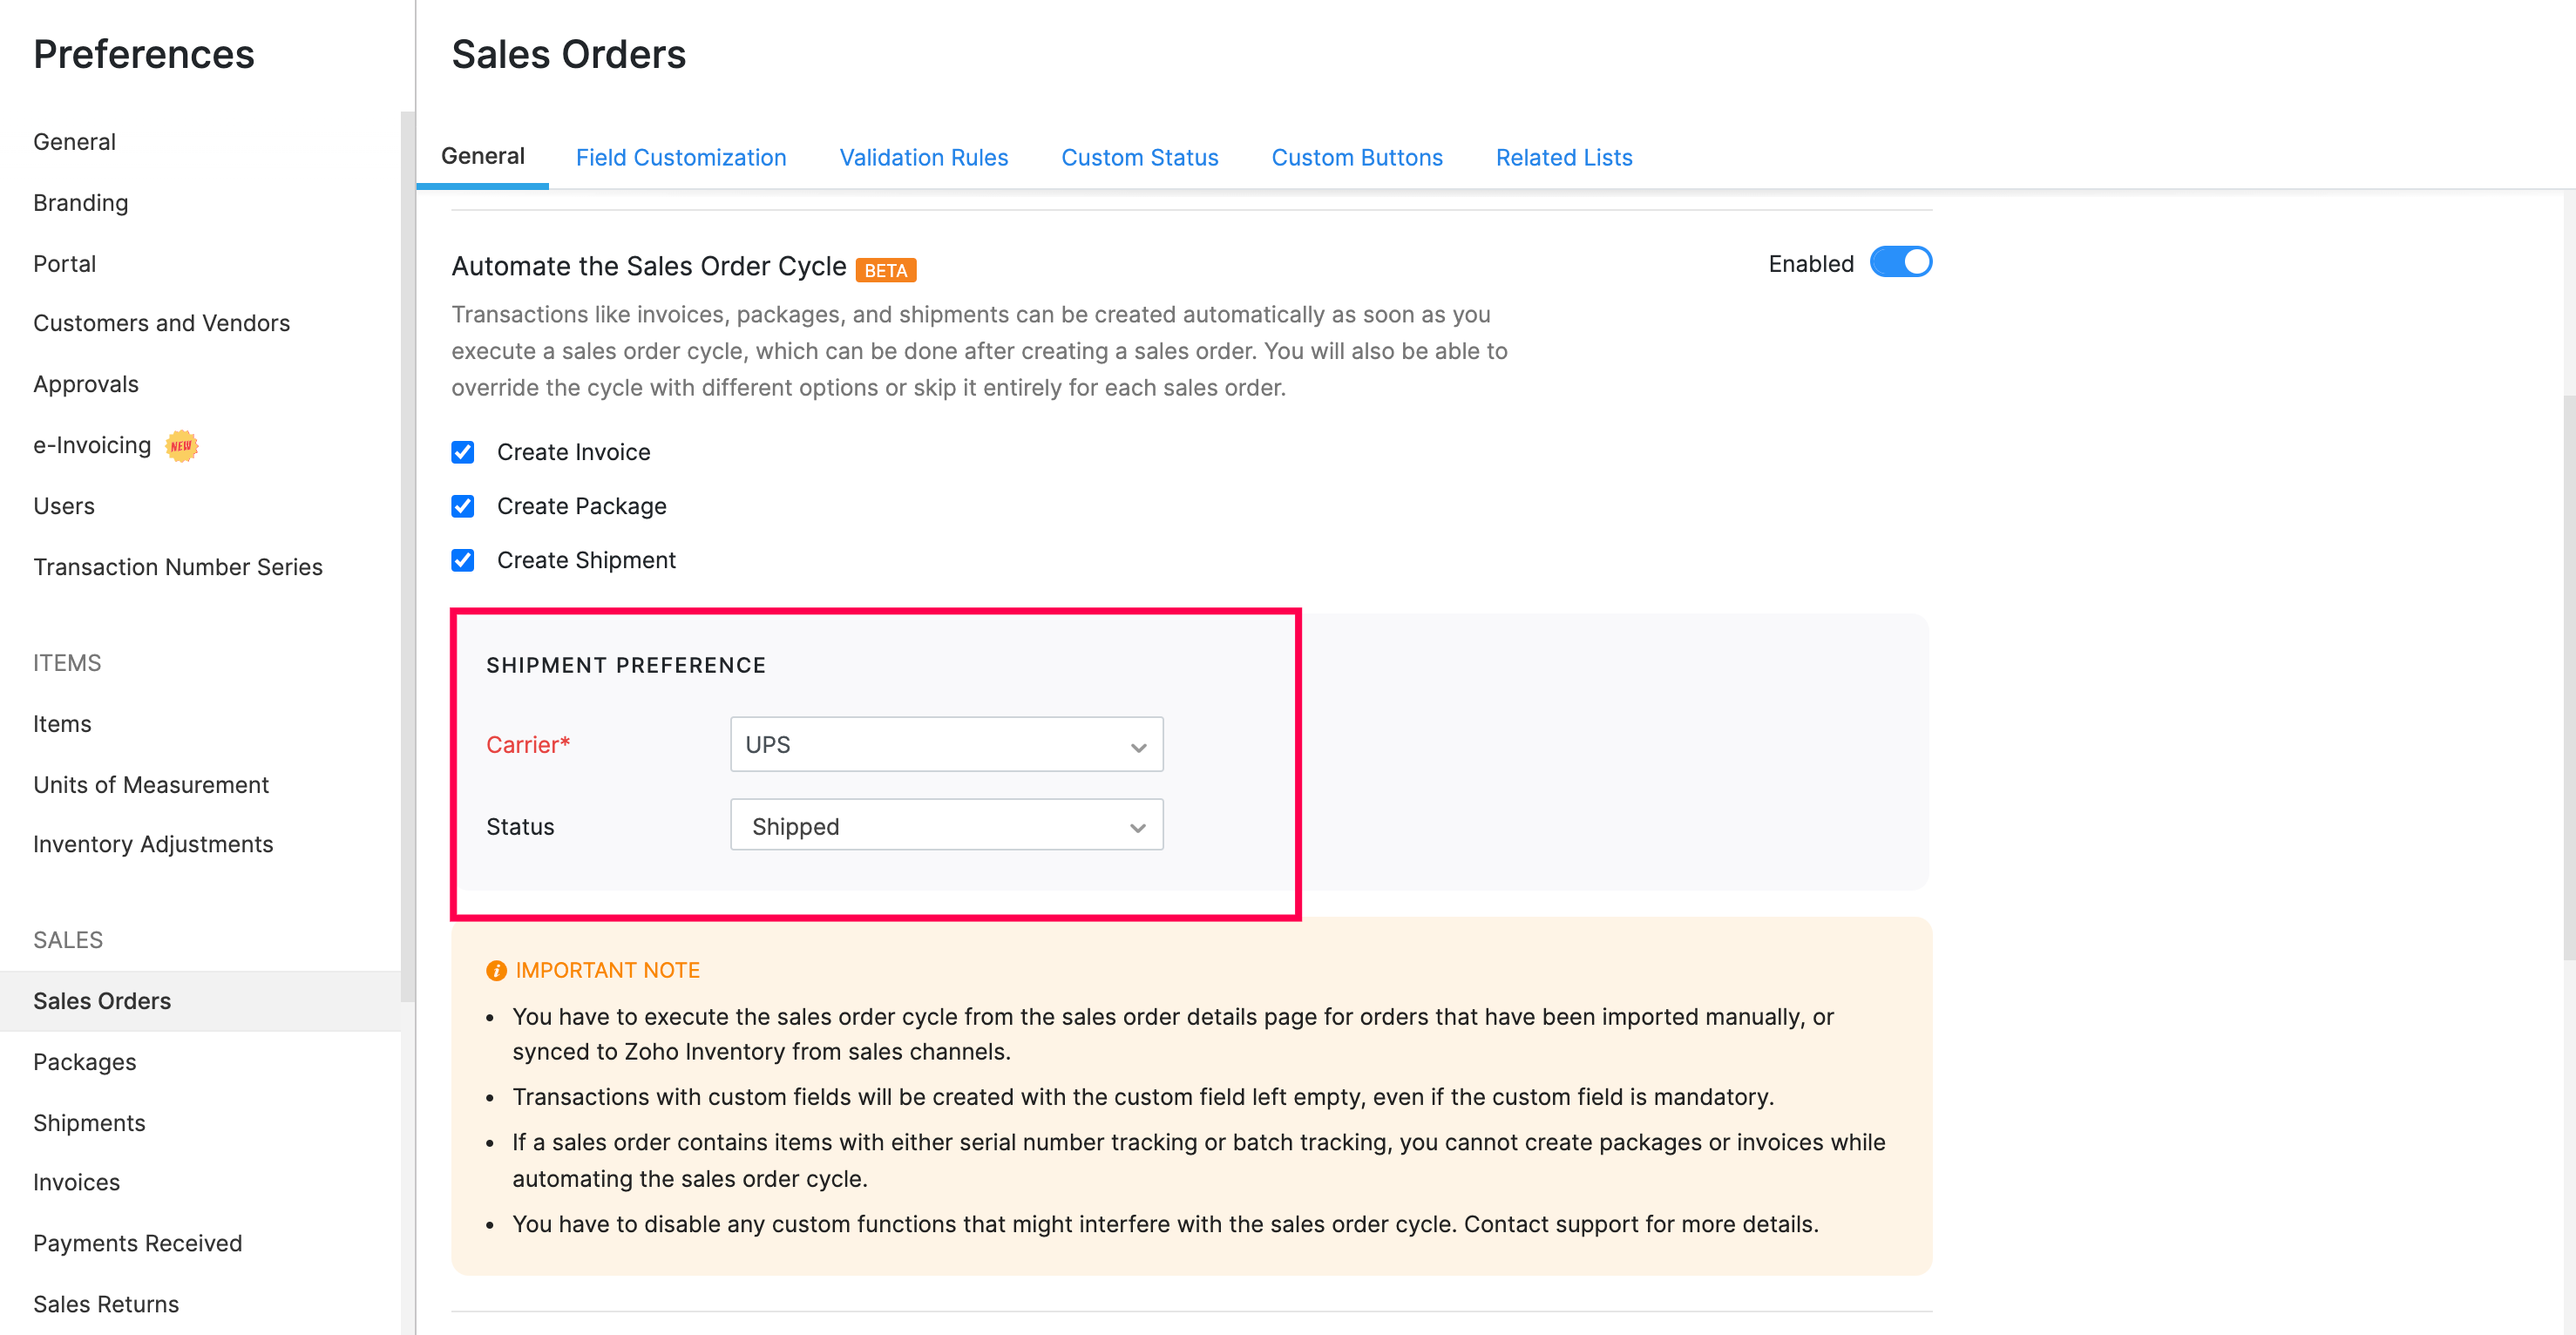Open the Custom Buttons tab
Image resolution: width=2576 pixels, height=1335 pixels.
[x=1356, y=157]
